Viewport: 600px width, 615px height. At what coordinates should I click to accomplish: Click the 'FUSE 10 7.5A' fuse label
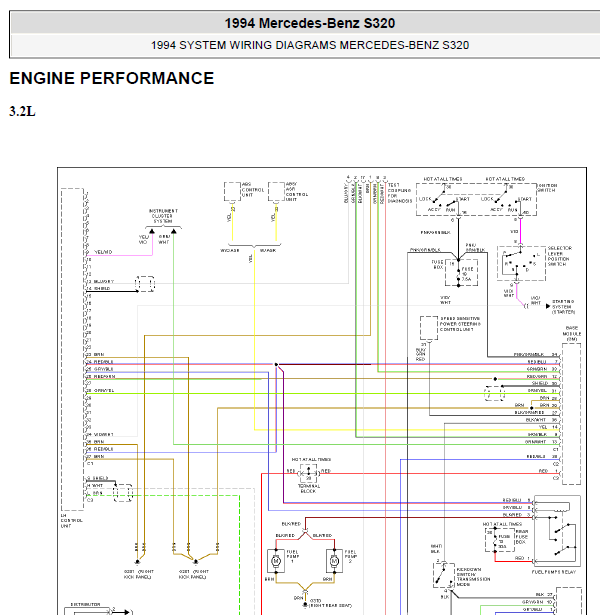pyautogui.click(x=467, y=274)
